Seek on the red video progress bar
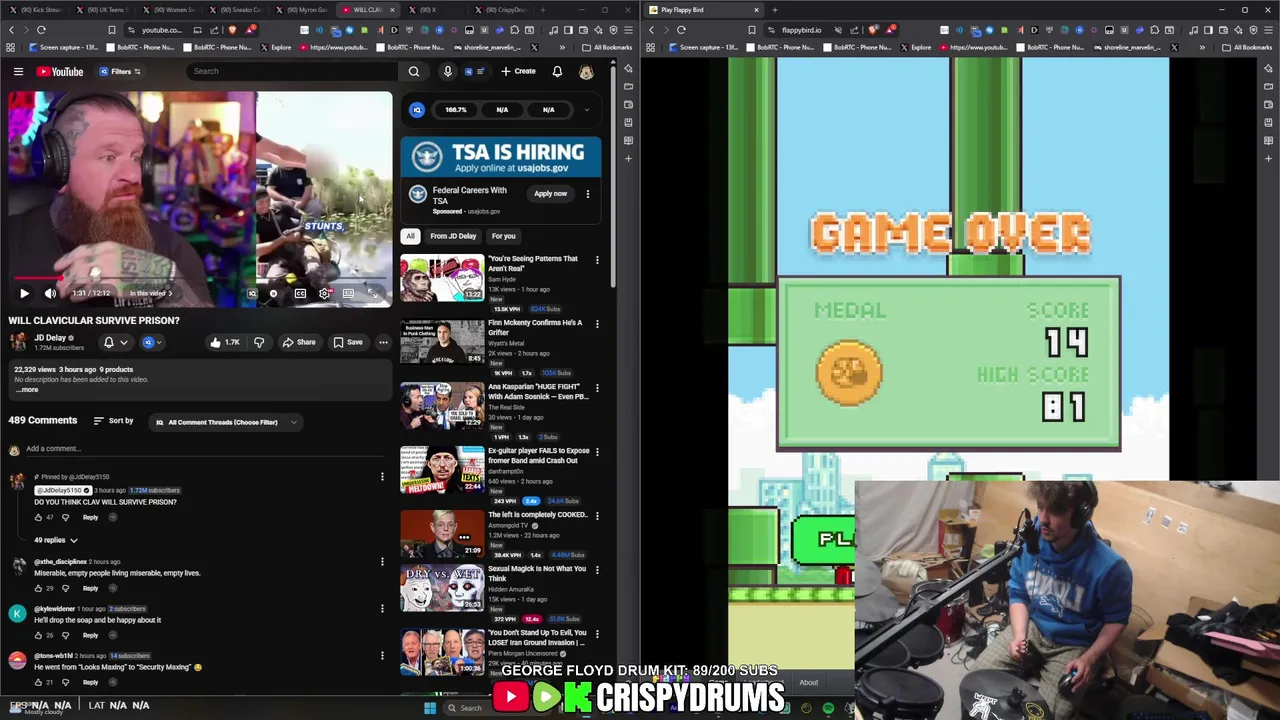The width and height of the screenshot is (1280, 720). pyautogui.click(x=200, y=279)
